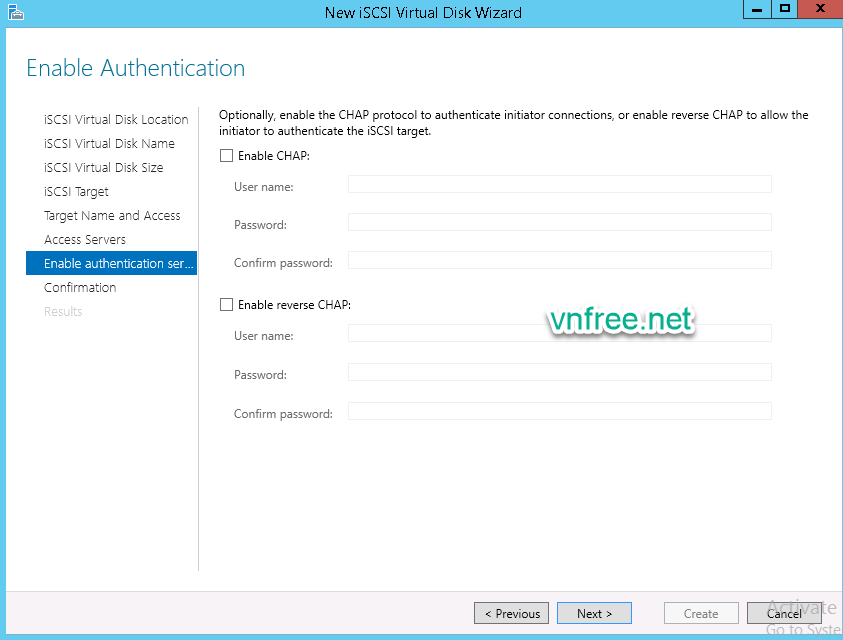Viewport: 843px width, 640px height.
Task: Select Target Name and Access step
Action: point(112,216)
